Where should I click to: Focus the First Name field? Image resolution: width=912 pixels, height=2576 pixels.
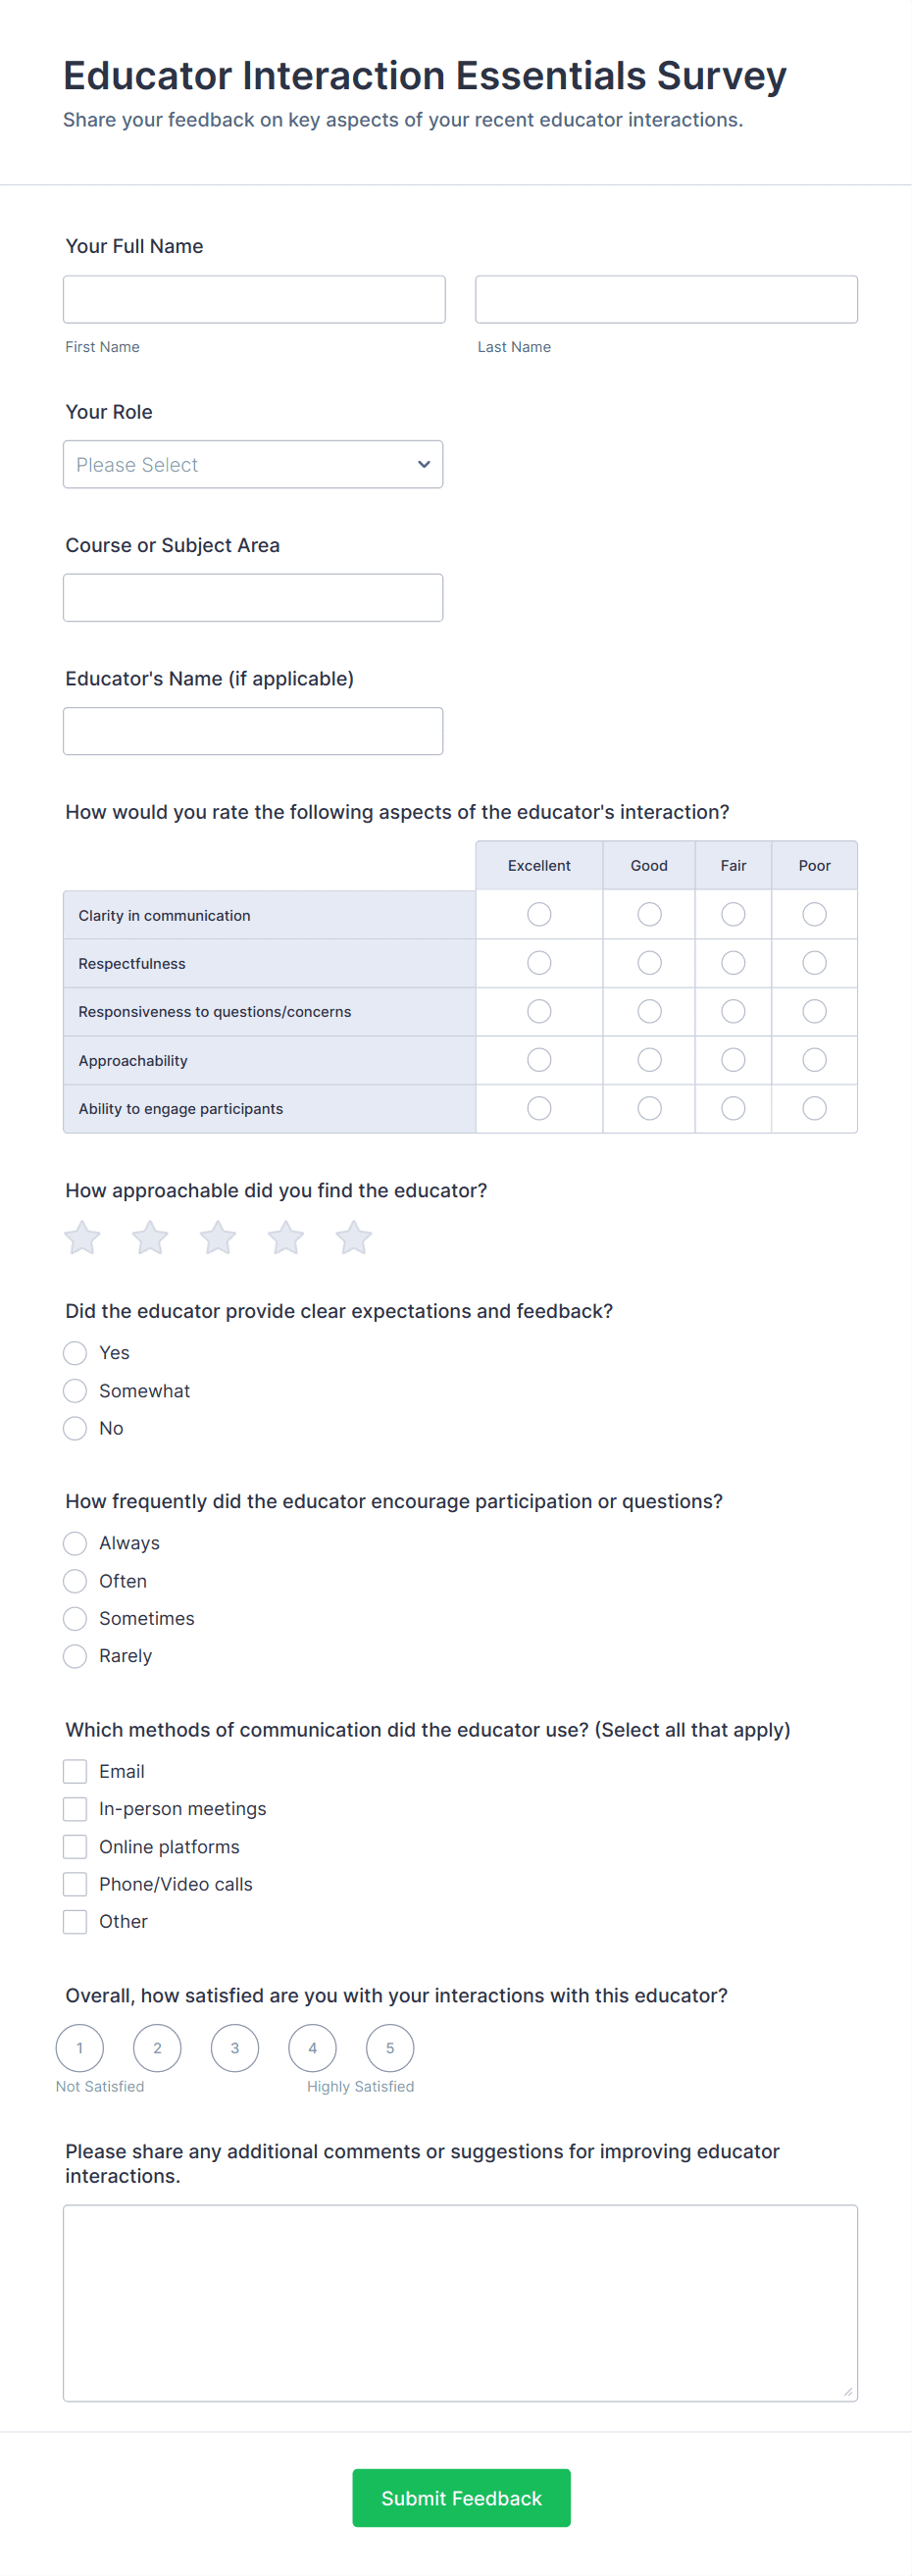pyautogui.click(x=254, y=300)
